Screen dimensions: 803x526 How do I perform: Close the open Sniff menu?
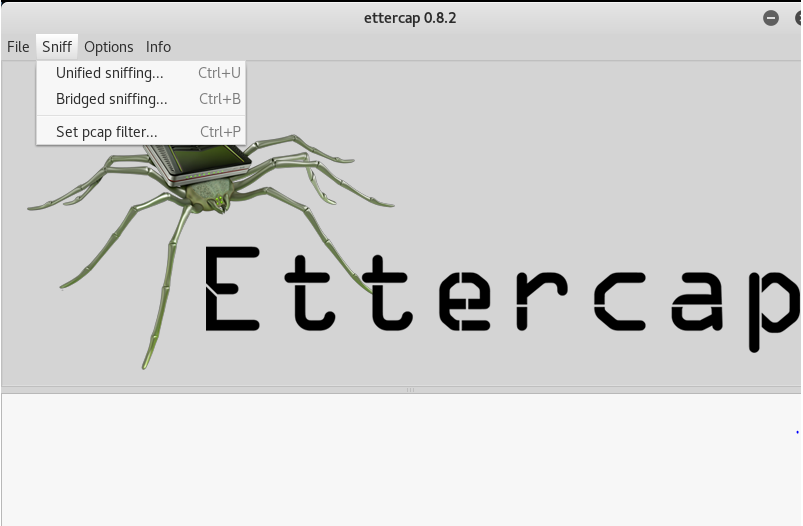coord(57,47)
